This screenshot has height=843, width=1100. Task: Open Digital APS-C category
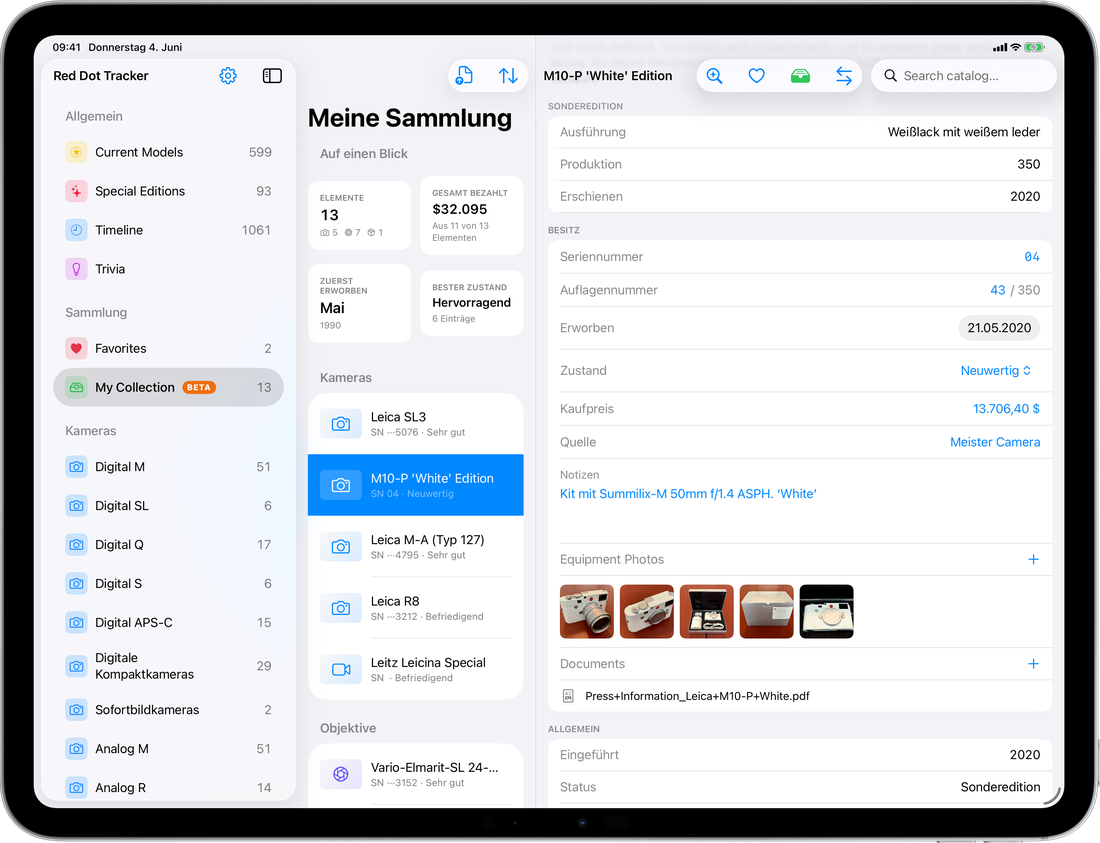tap(168, 622)
